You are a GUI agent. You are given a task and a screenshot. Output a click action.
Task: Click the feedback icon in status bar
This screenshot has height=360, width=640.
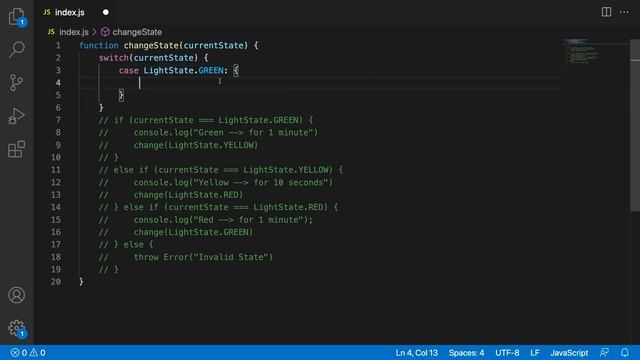click(604, 353)
